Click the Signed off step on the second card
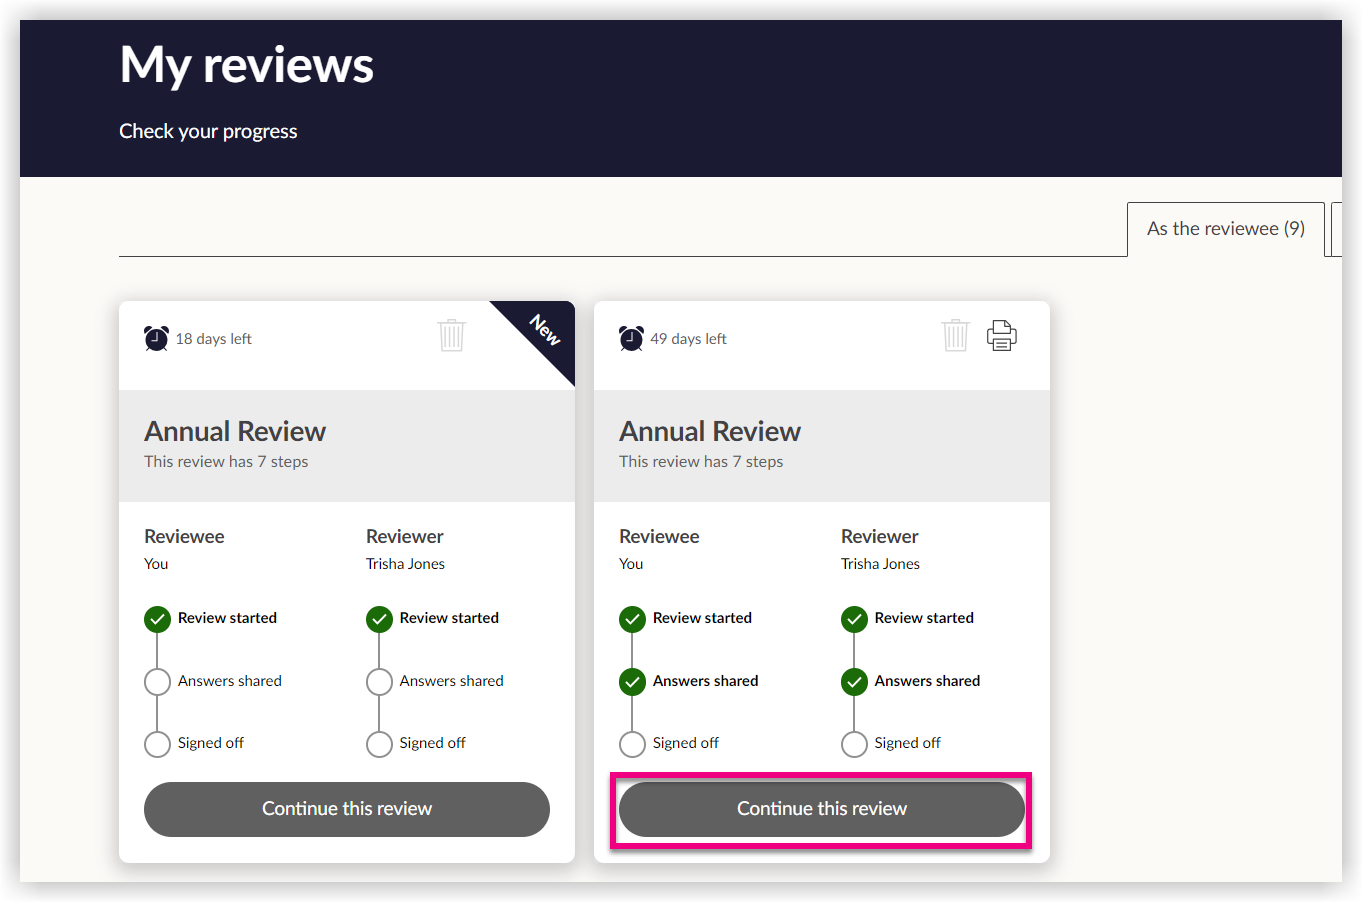Screen dimensions: 1363x903 coord(632,743)
